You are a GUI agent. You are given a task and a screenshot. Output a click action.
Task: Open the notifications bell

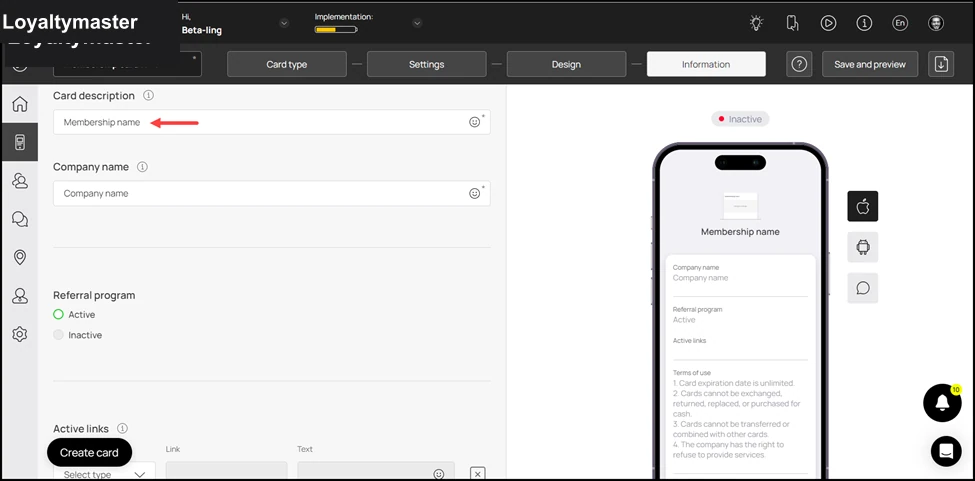(943, 403)
